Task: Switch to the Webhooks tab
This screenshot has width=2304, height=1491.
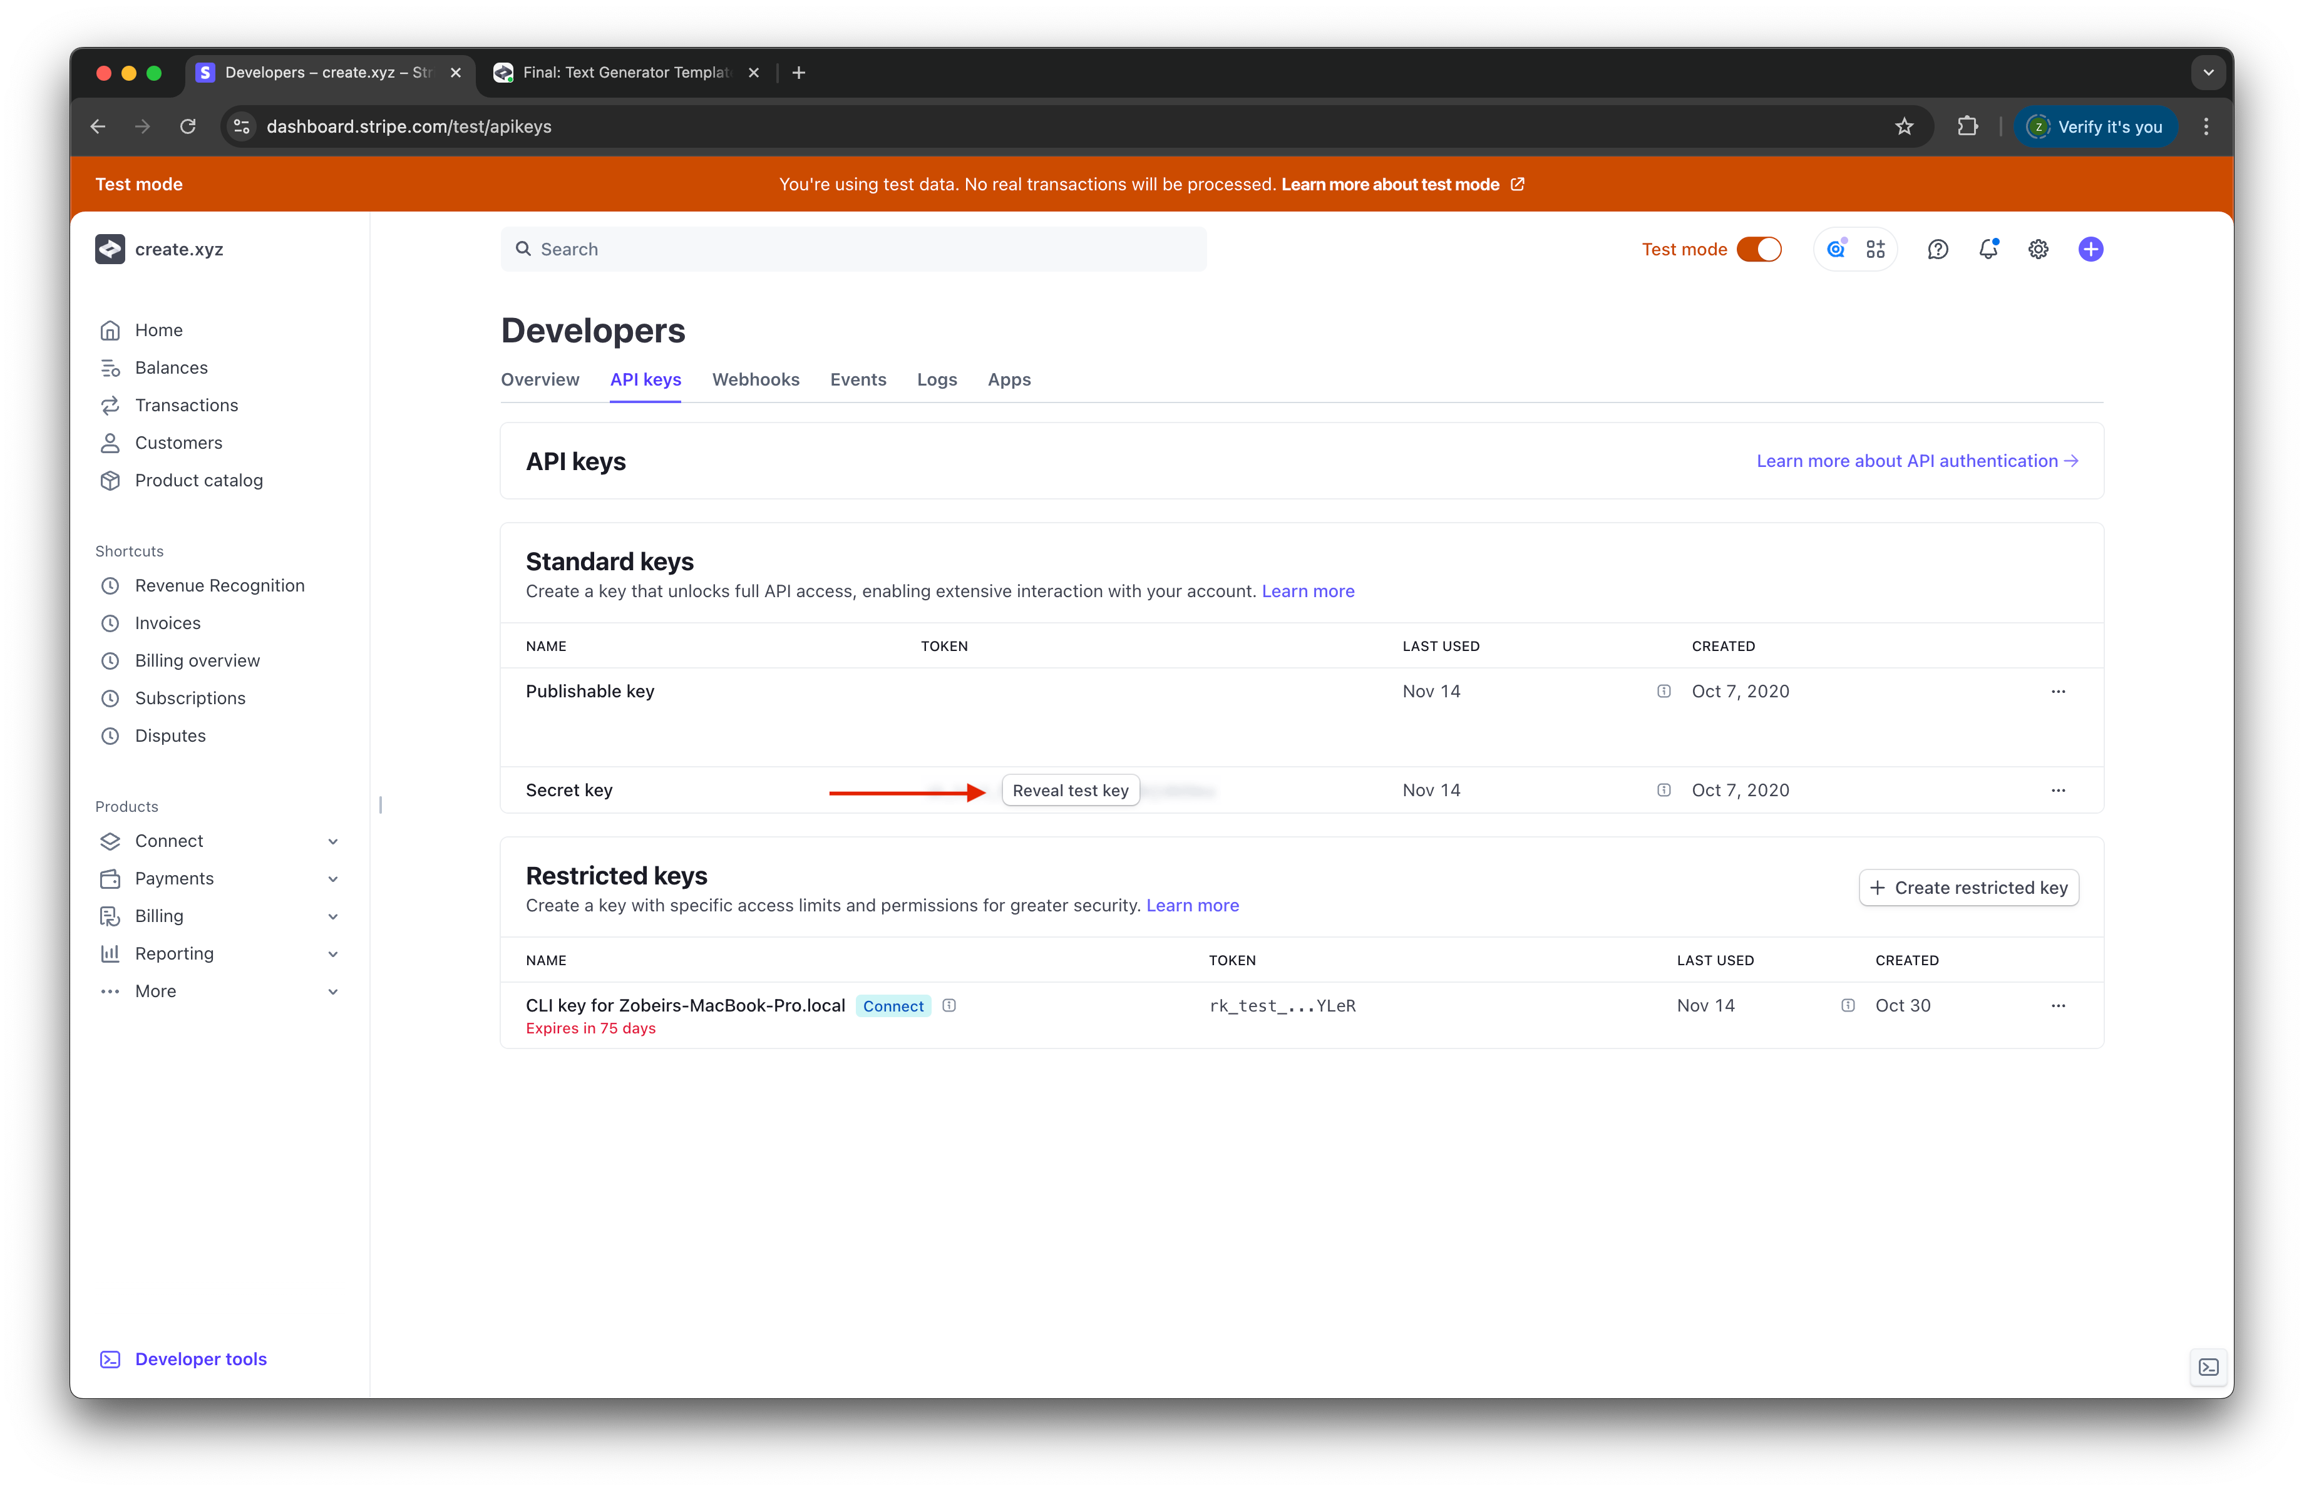Action: tap(755, 380)
